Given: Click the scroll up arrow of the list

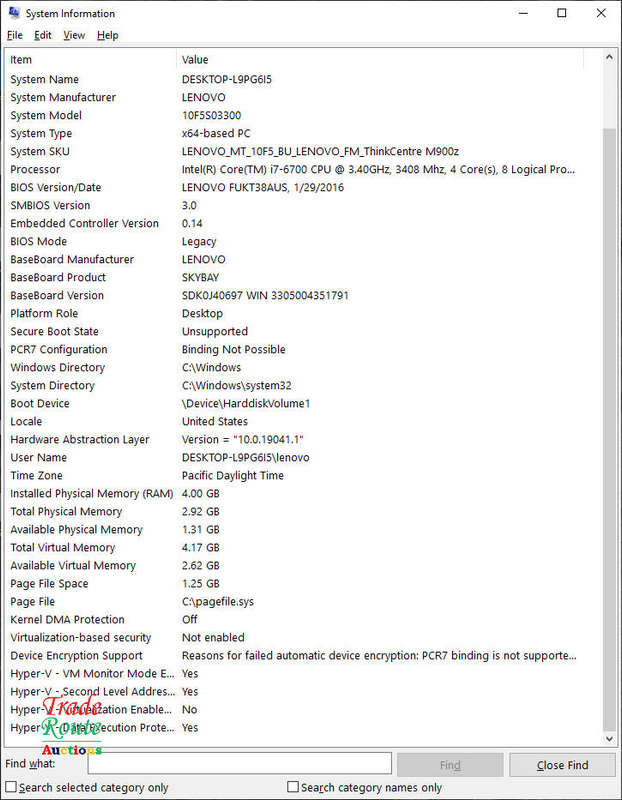Looking at the screenshot, I should click(x=609, y=57).
